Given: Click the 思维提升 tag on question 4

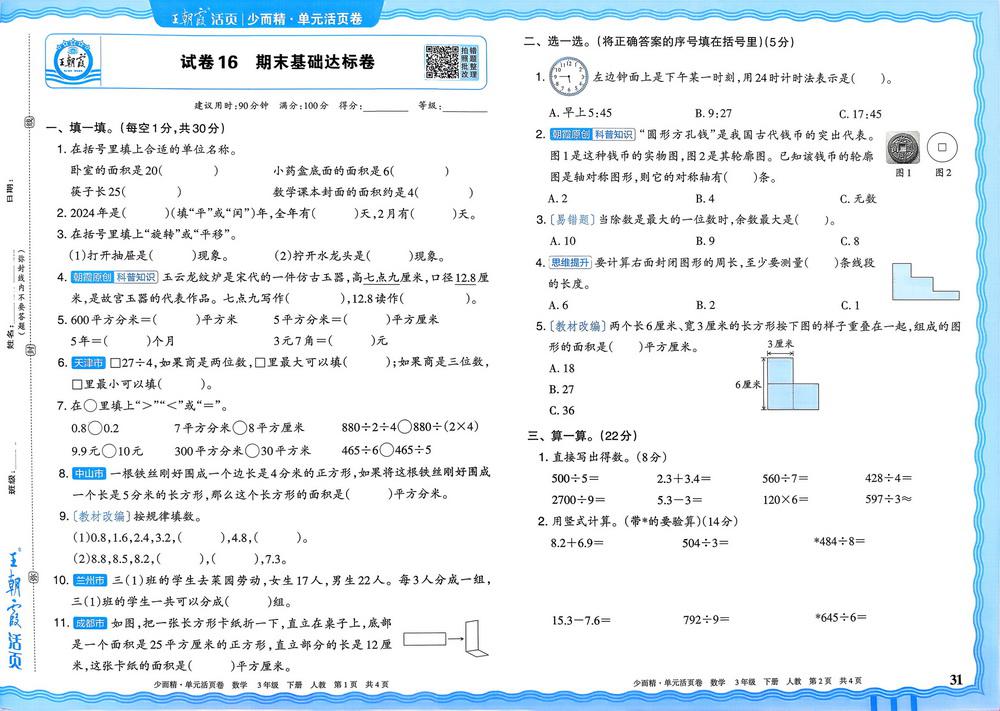Looking at the screenshot, I should [571, 263].
